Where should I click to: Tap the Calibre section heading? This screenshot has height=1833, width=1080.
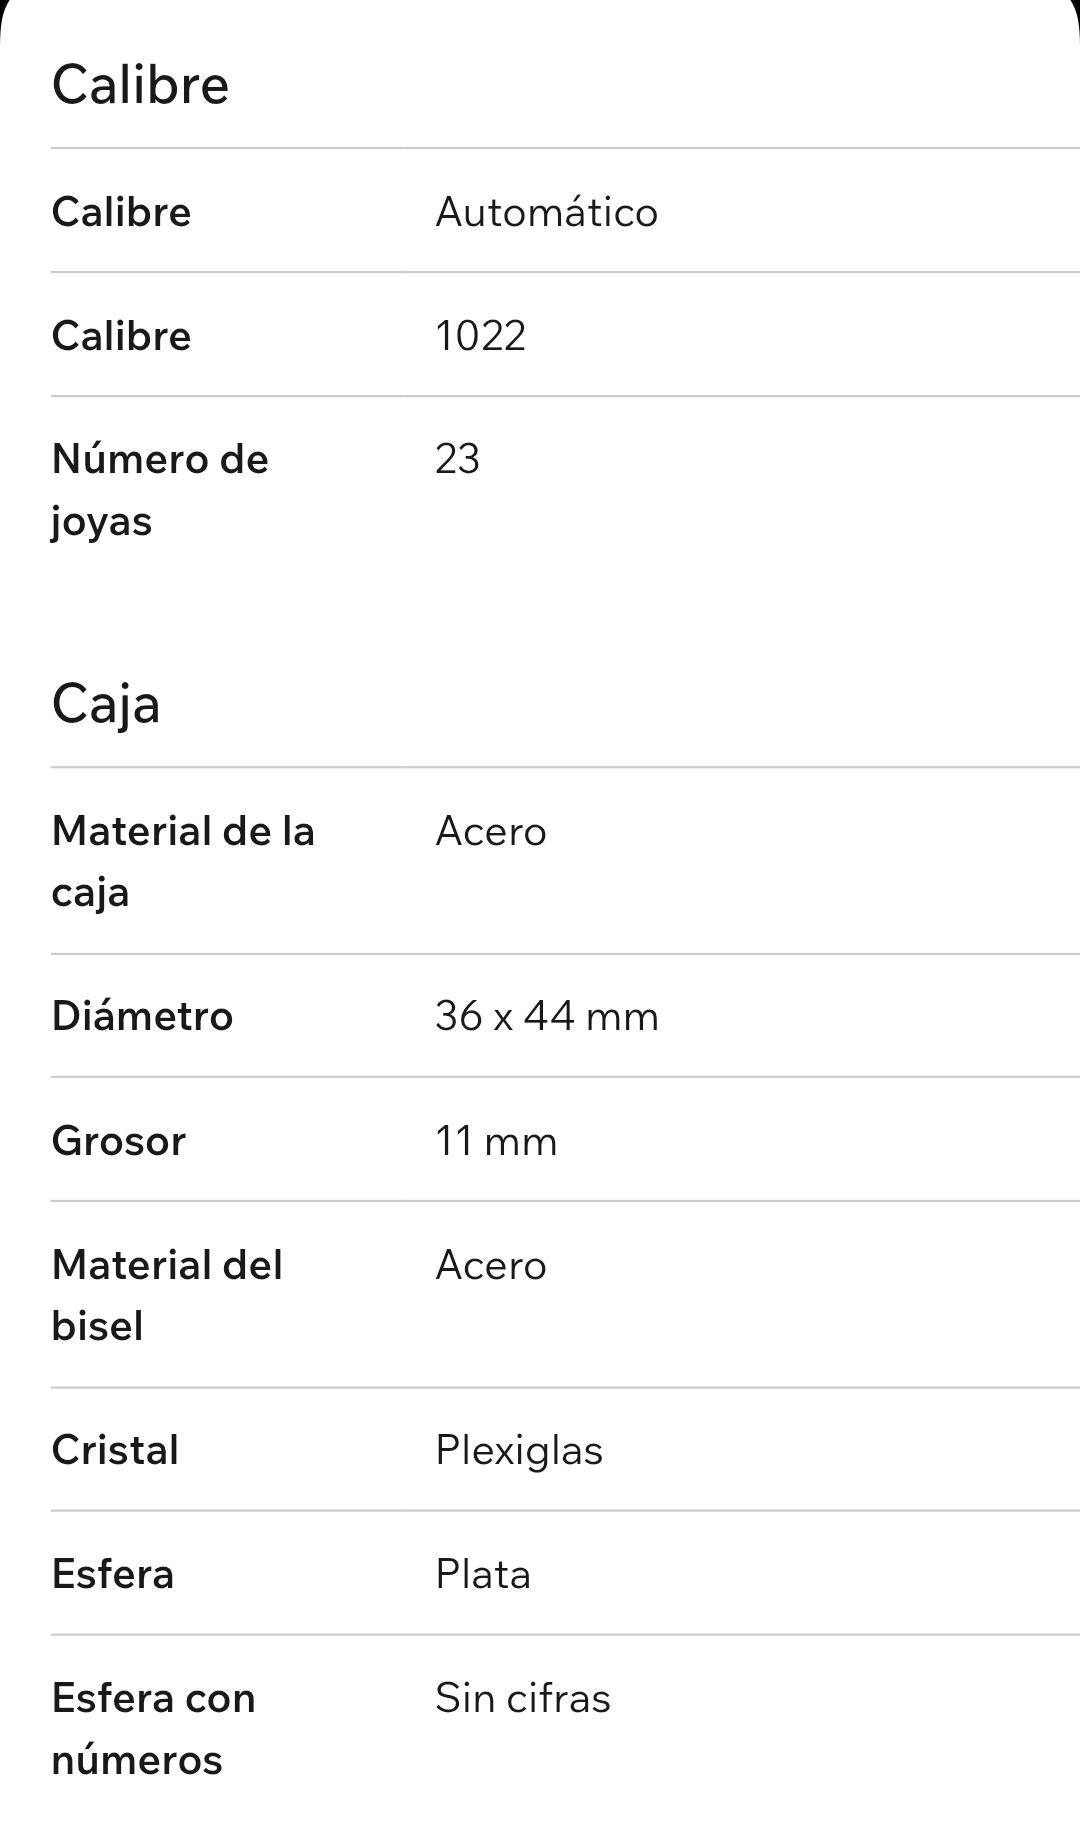coord(140,85)
